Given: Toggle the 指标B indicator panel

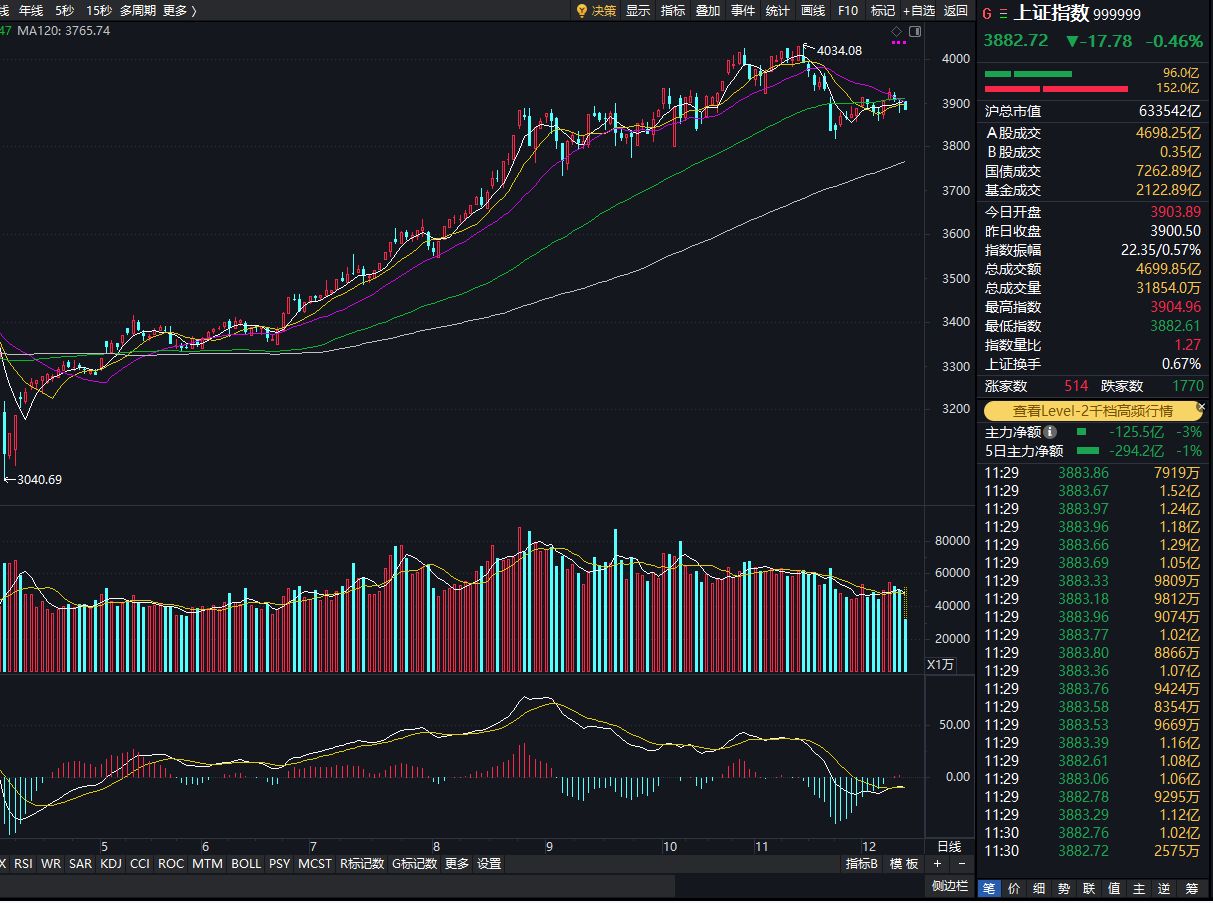Looking at the screenshot, I should tap(861, 863).
